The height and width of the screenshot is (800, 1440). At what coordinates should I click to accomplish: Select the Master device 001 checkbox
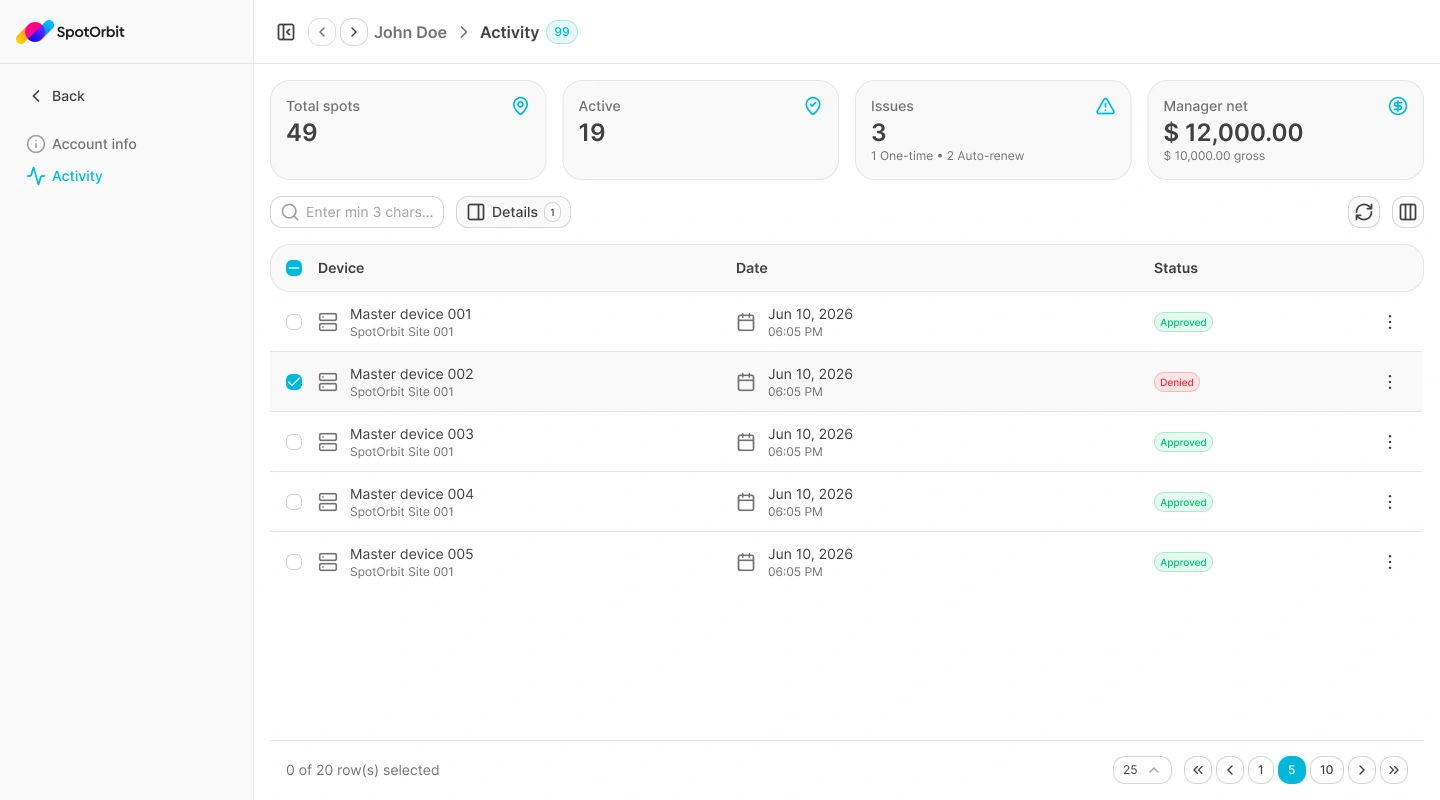coord(294,322)
